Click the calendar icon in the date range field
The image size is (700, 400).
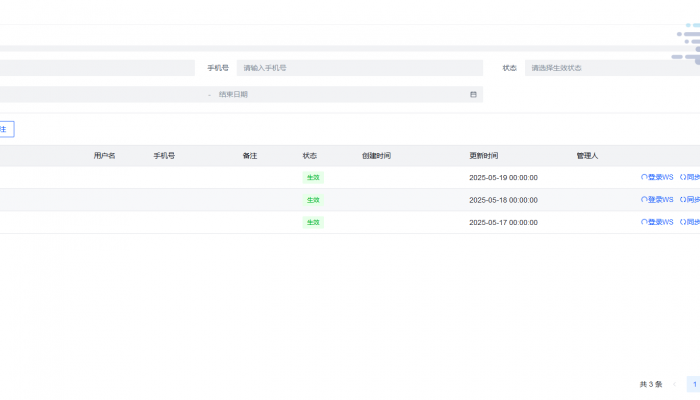pyautogui.click(x=473, y=94)
